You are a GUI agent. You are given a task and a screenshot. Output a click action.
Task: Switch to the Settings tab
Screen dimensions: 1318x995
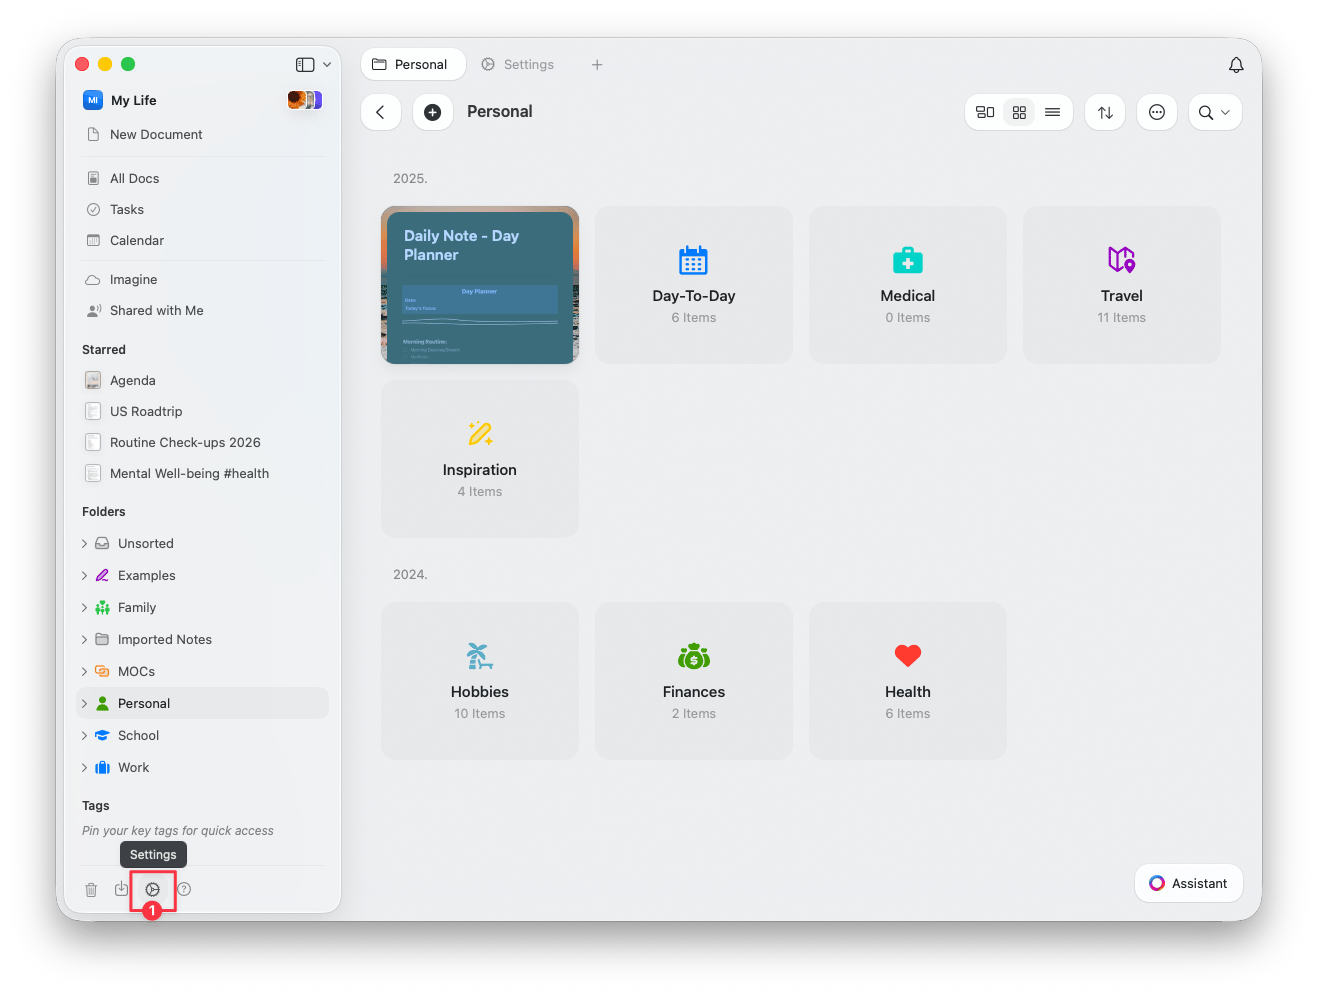[518, 64]
